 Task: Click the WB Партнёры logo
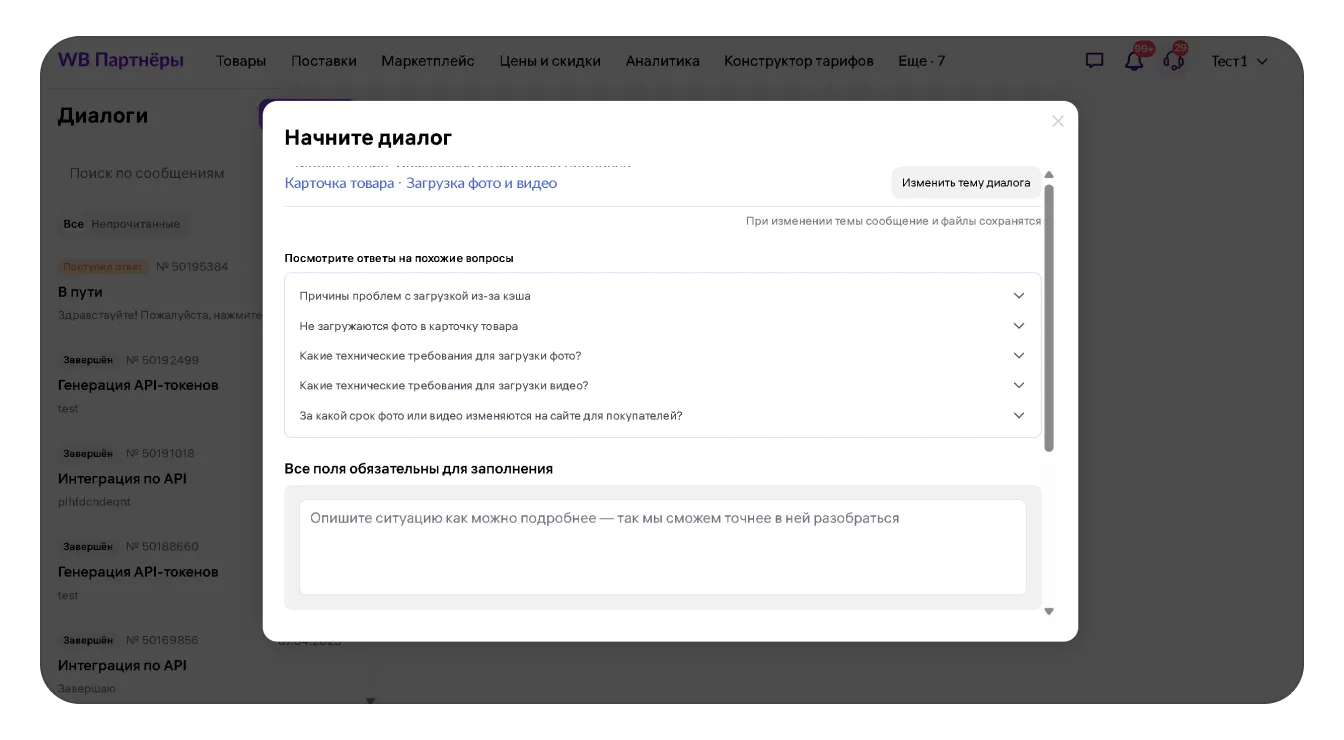point(121,60)
